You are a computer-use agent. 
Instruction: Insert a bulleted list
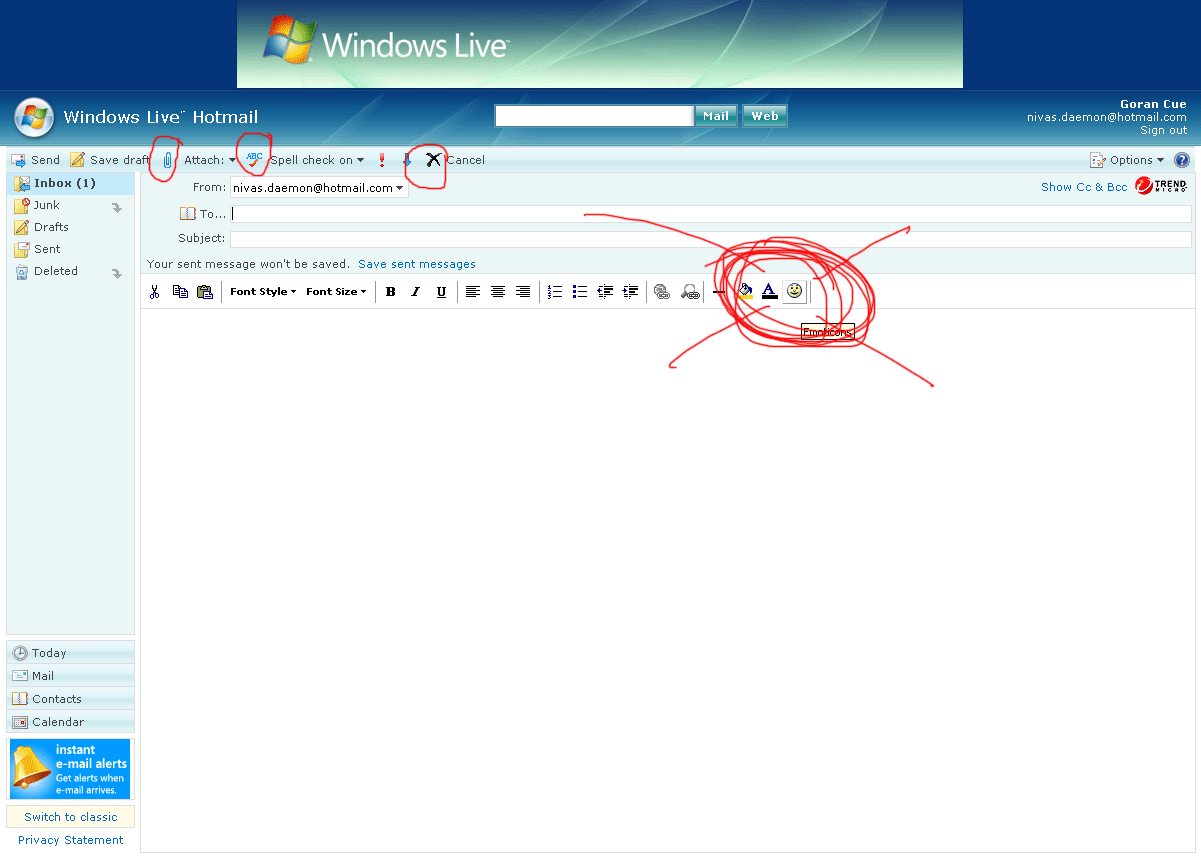[579, 292]
